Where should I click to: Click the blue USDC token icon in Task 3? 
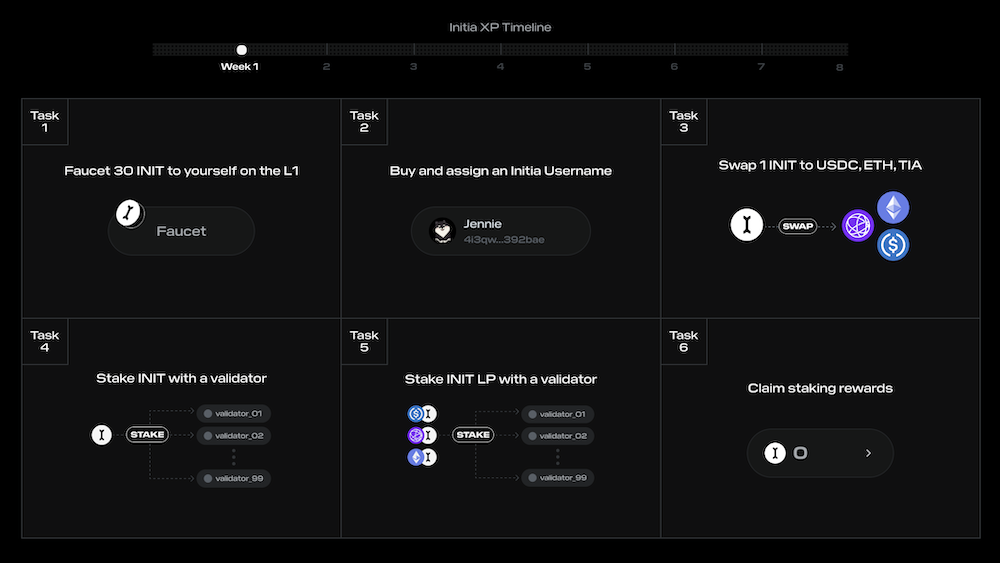893,245
